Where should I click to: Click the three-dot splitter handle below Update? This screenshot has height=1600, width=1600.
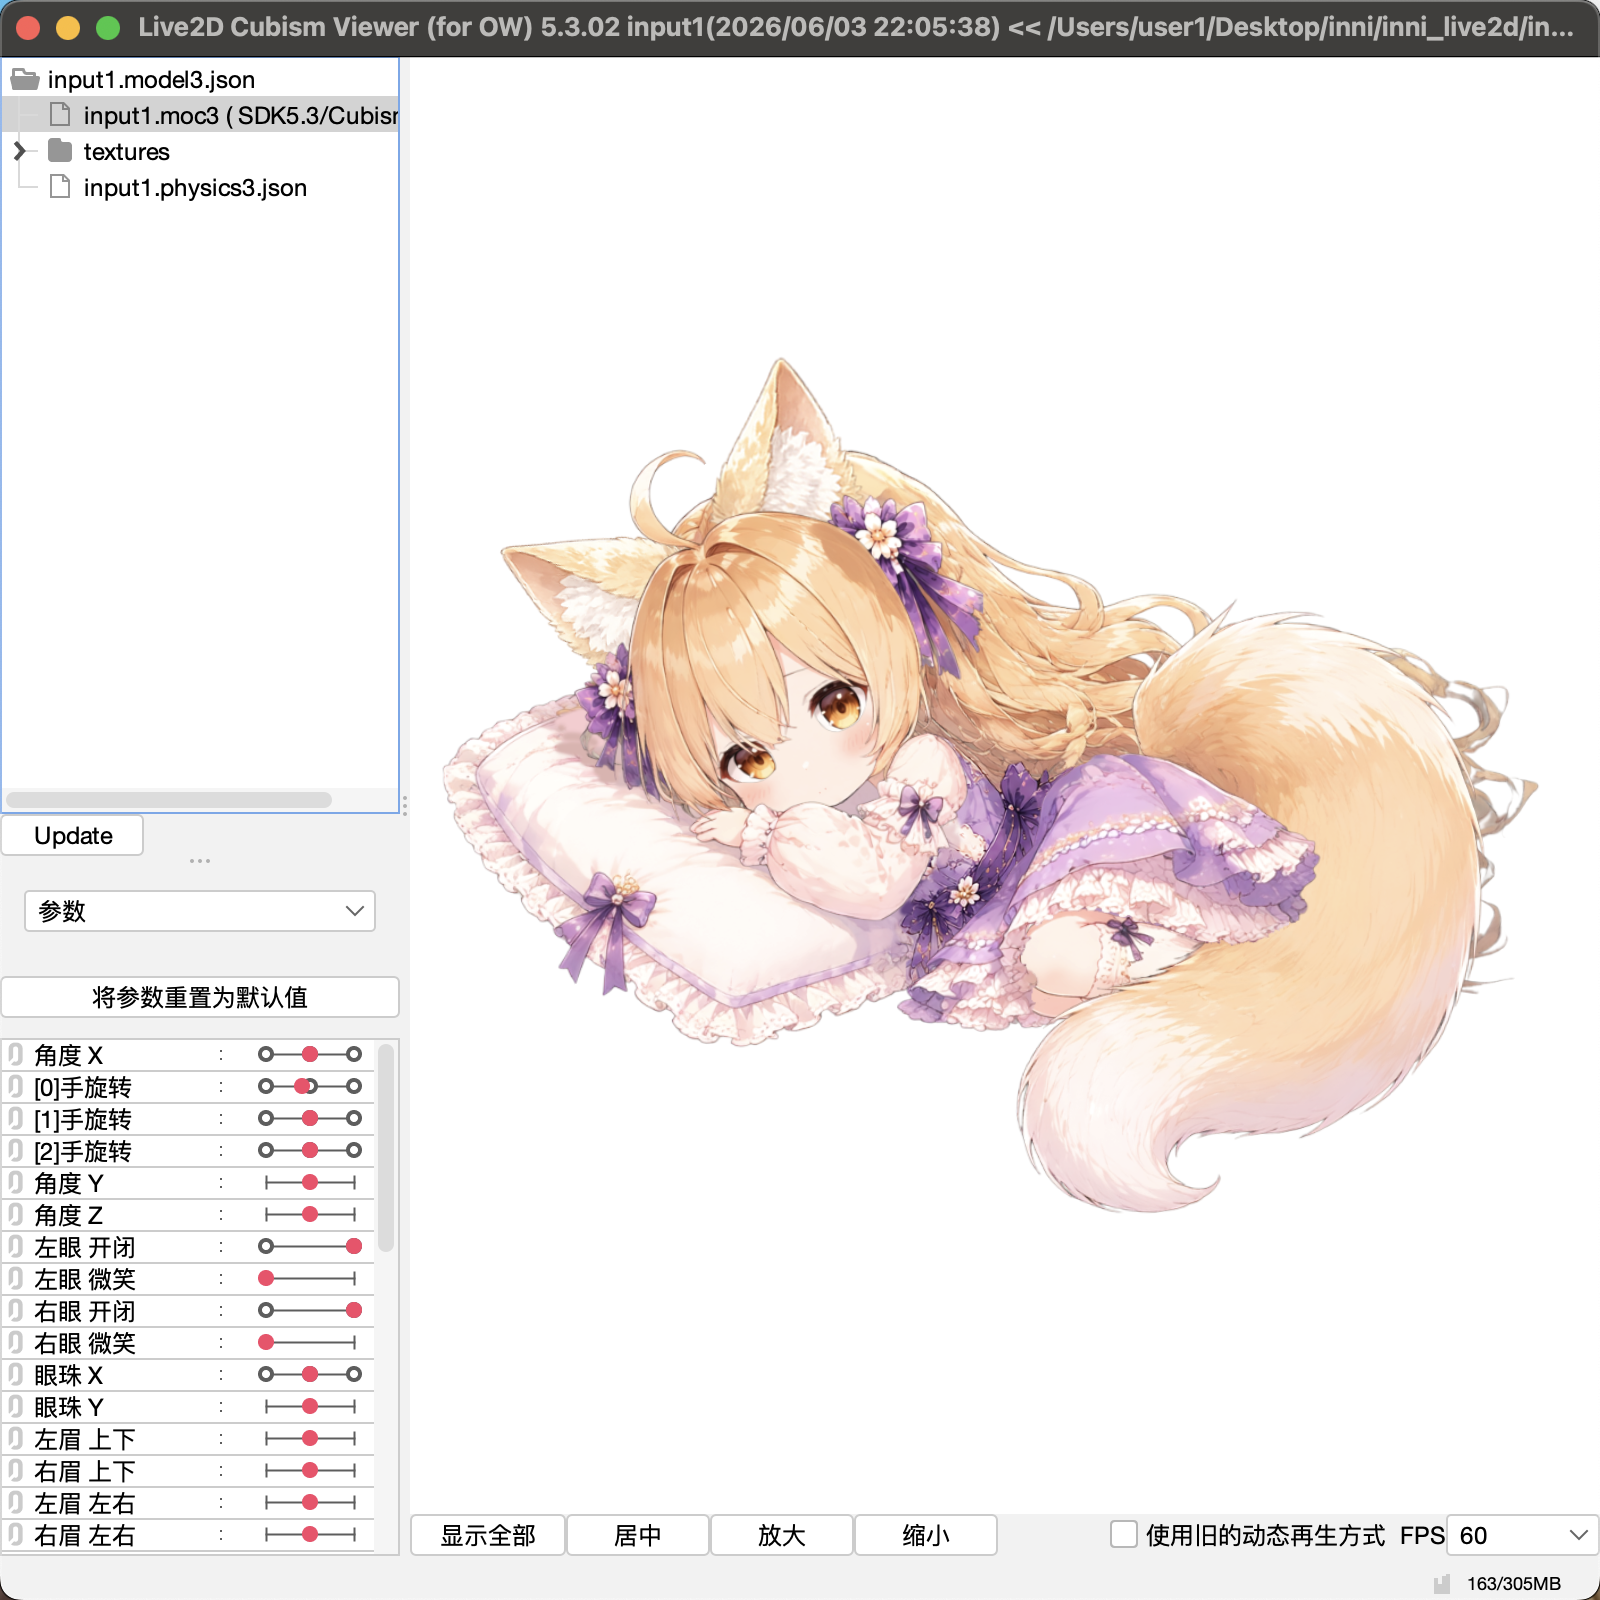200,861
